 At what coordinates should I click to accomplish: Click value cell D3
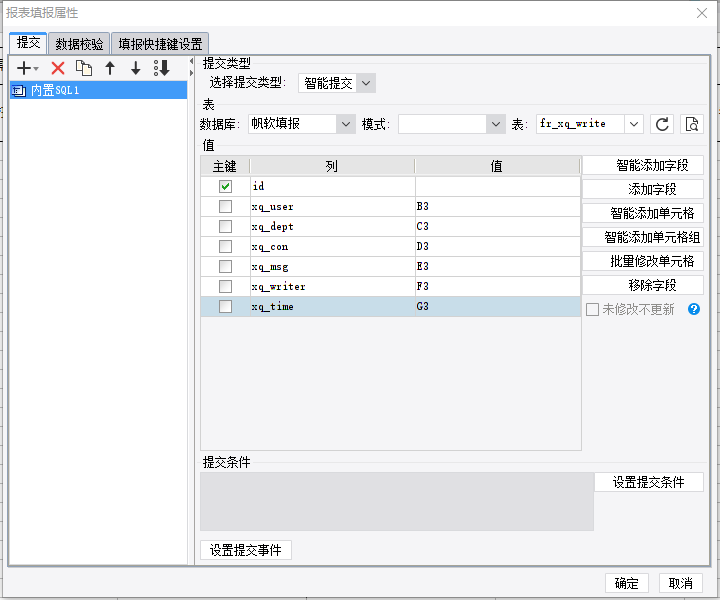(498, 247)
